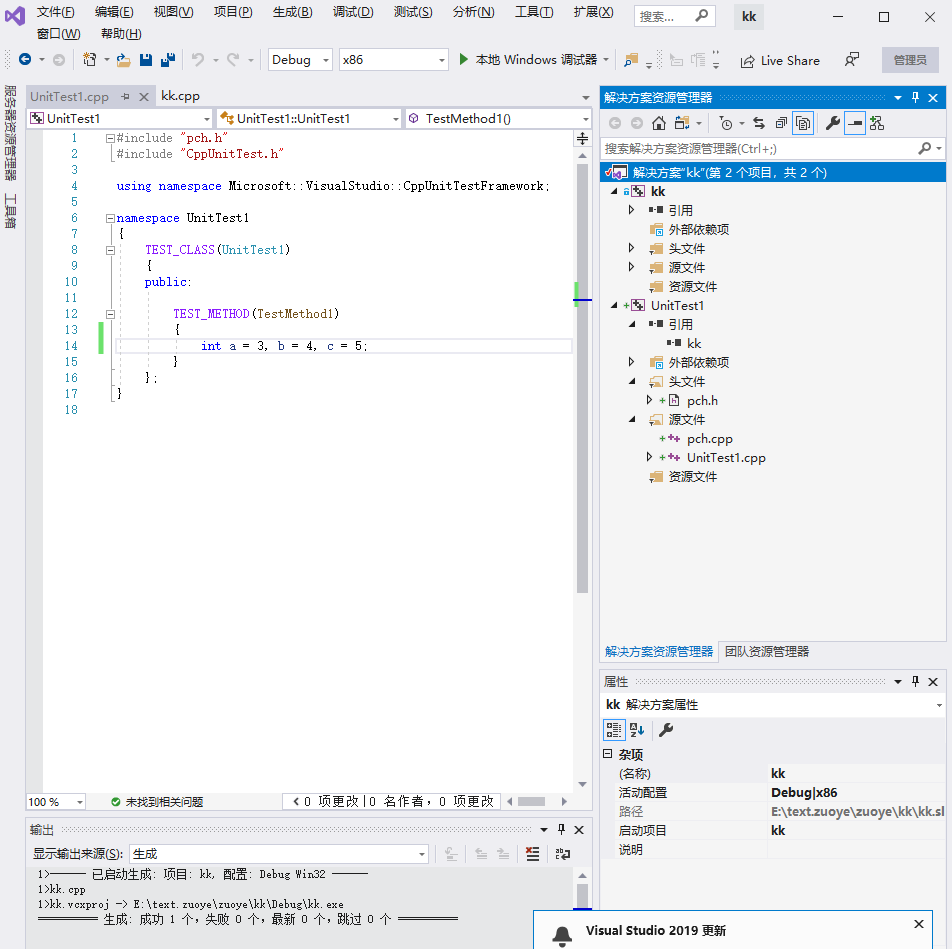Clear all output with the clear icon

533,854
